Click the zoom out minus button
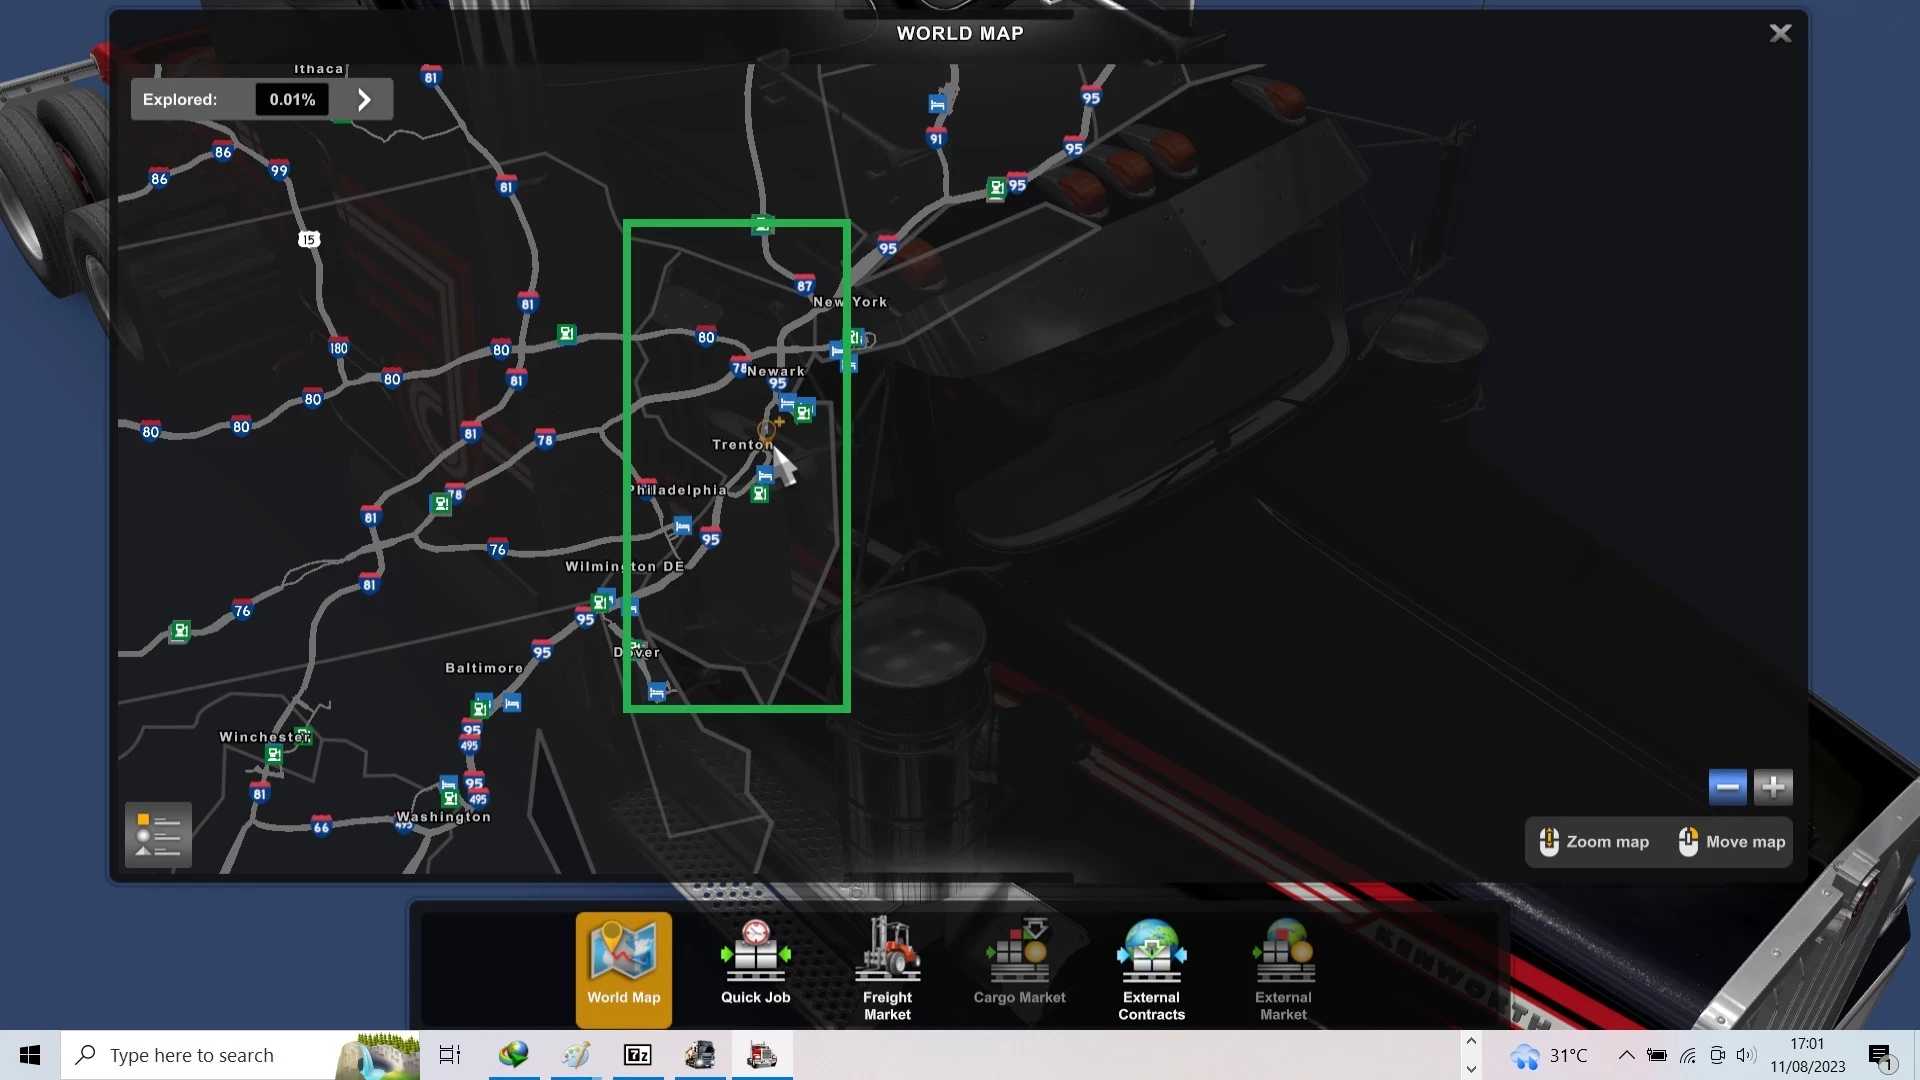Viewport: 1920px width, 1080px height. pyautogui.click(x=1727, y=787)
